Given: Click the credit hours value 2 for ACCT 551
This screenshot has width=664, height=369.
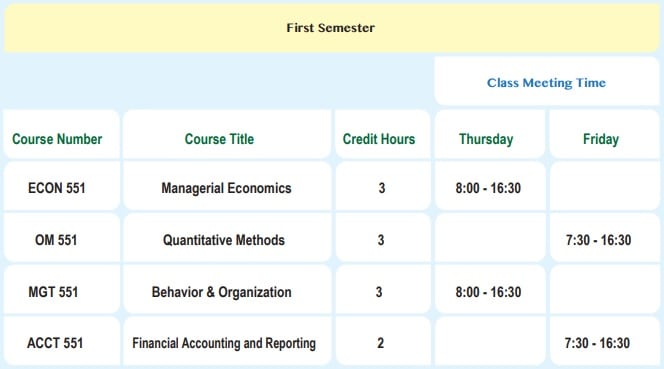Looking at the screenshot, I should (x=380, y=343).
